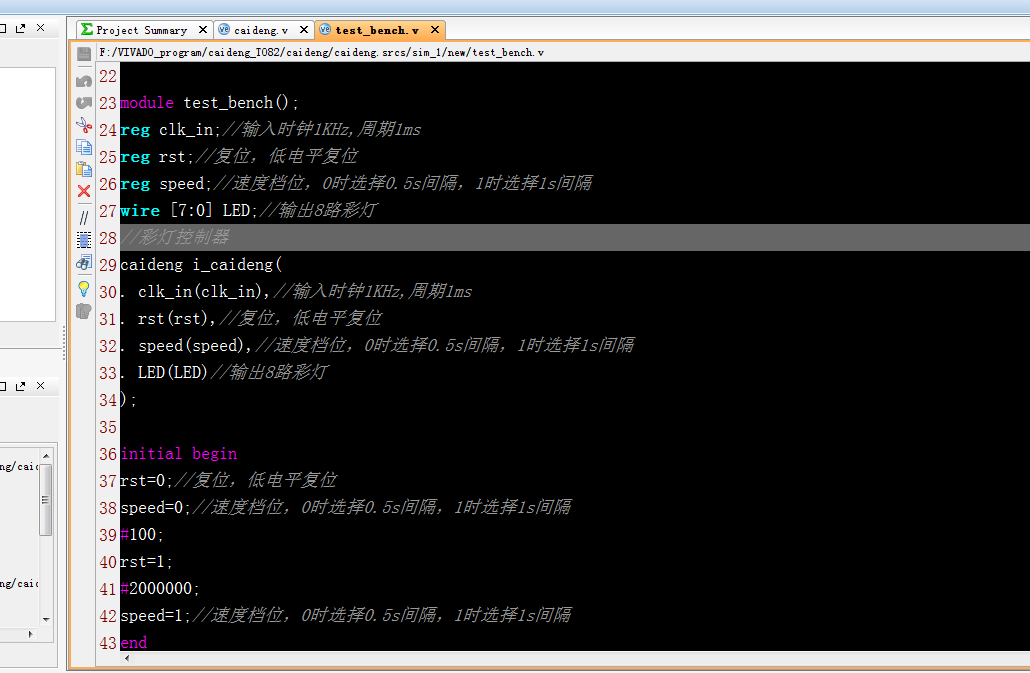Click the Cut scissors icon
Screen dimensions: 1030x673
[84, 124]
